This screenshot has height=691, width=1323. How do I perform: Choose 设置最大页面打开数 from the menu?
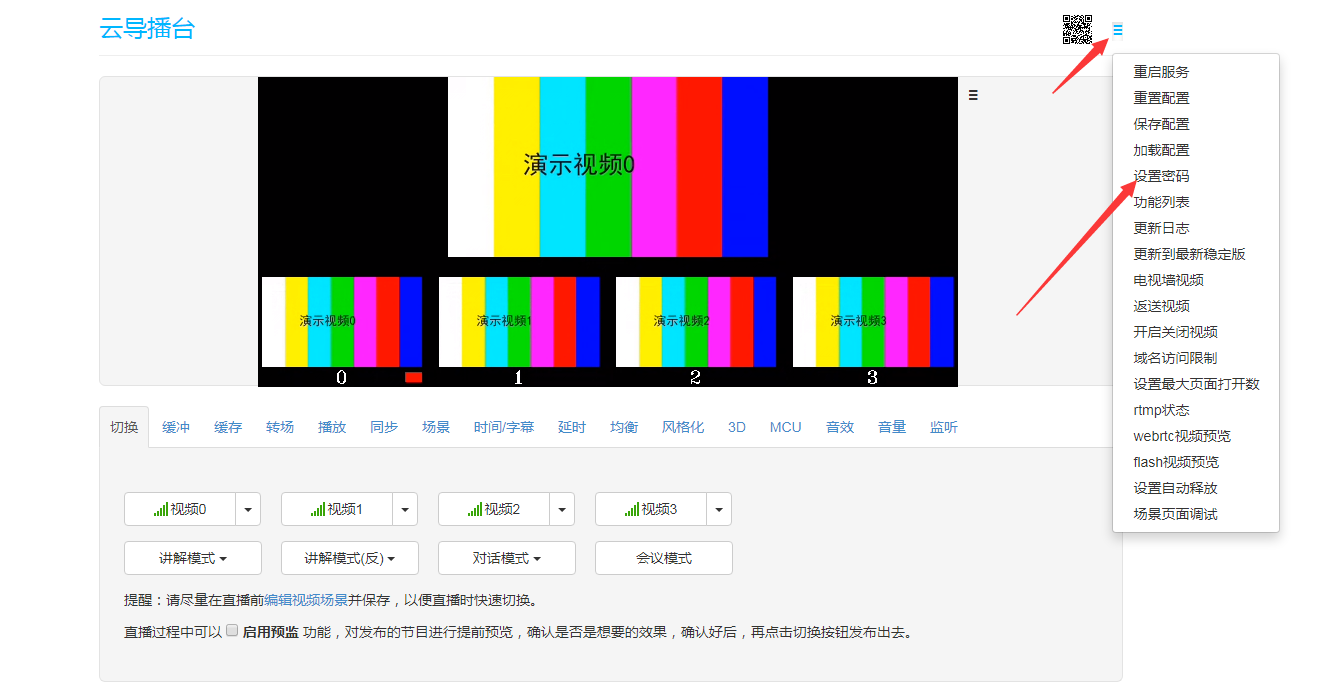[1196, 384]
